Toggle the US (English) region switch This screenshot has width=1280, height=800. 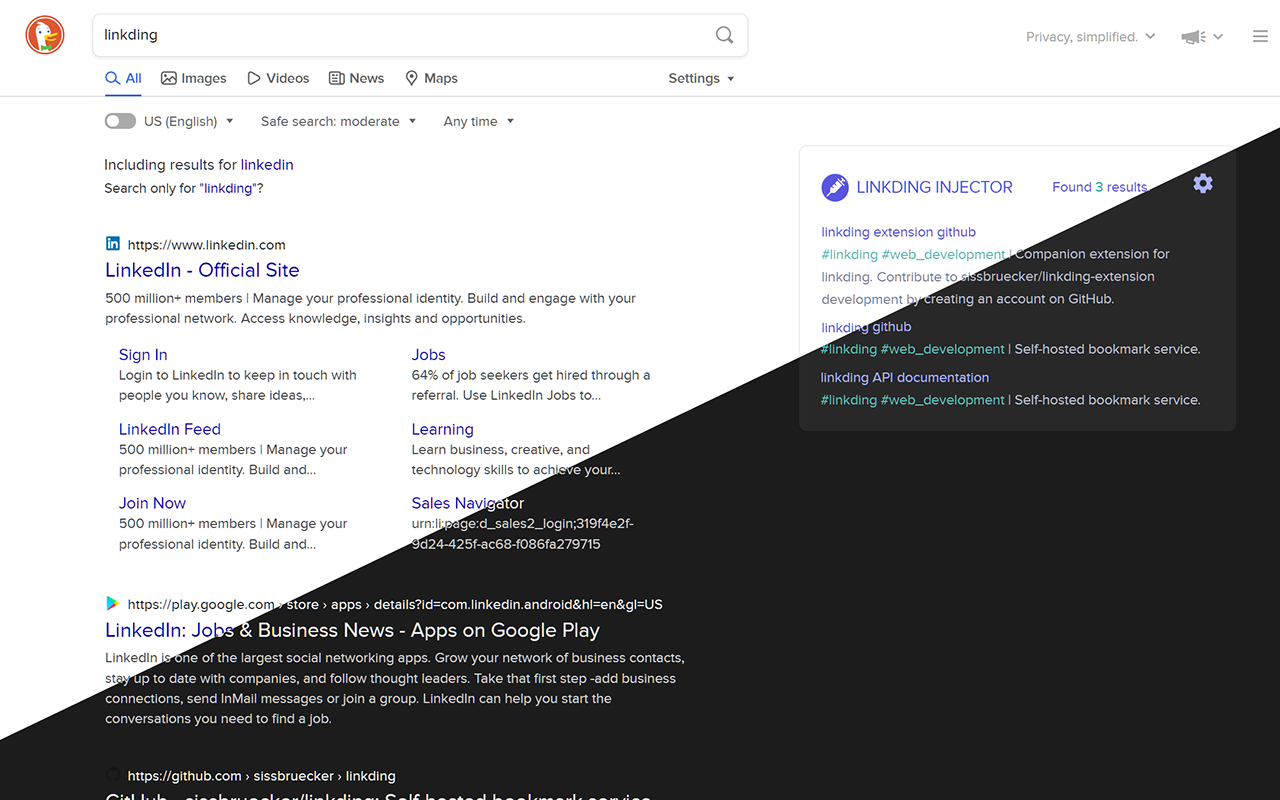pyautogui.click(x=120, y=120)
